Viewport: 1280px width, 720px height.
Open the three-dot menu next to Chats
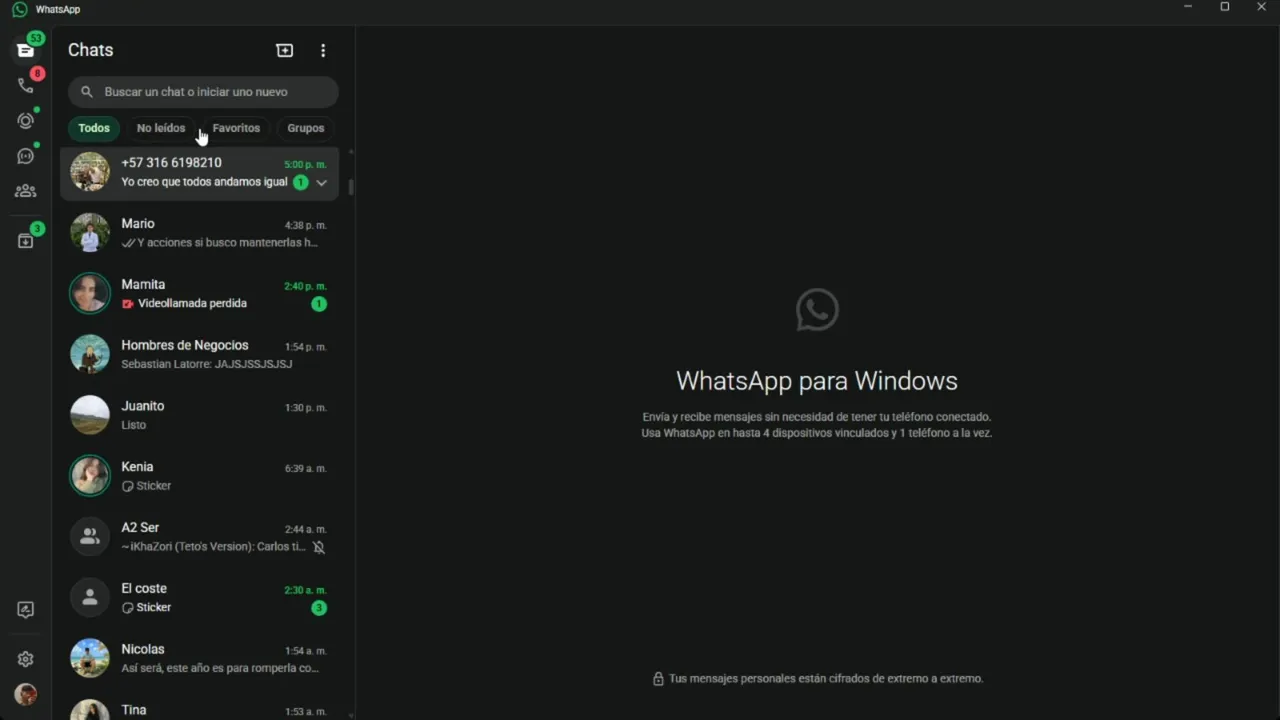click(x=322, y=50)
